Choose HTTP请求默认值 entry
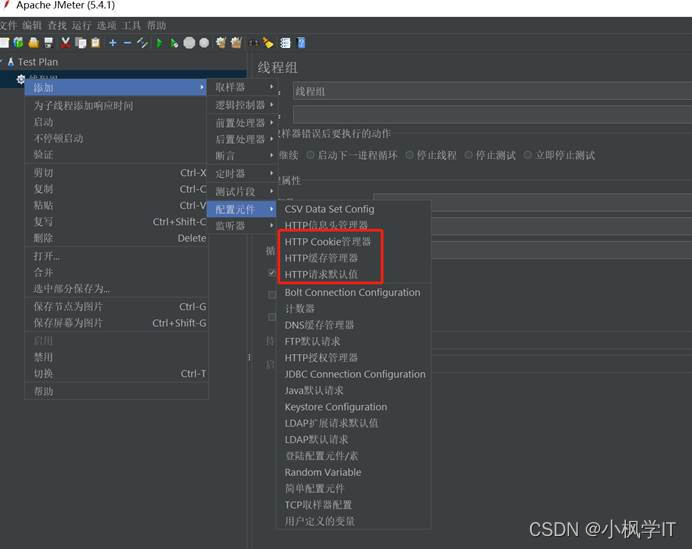 point(354,274)
